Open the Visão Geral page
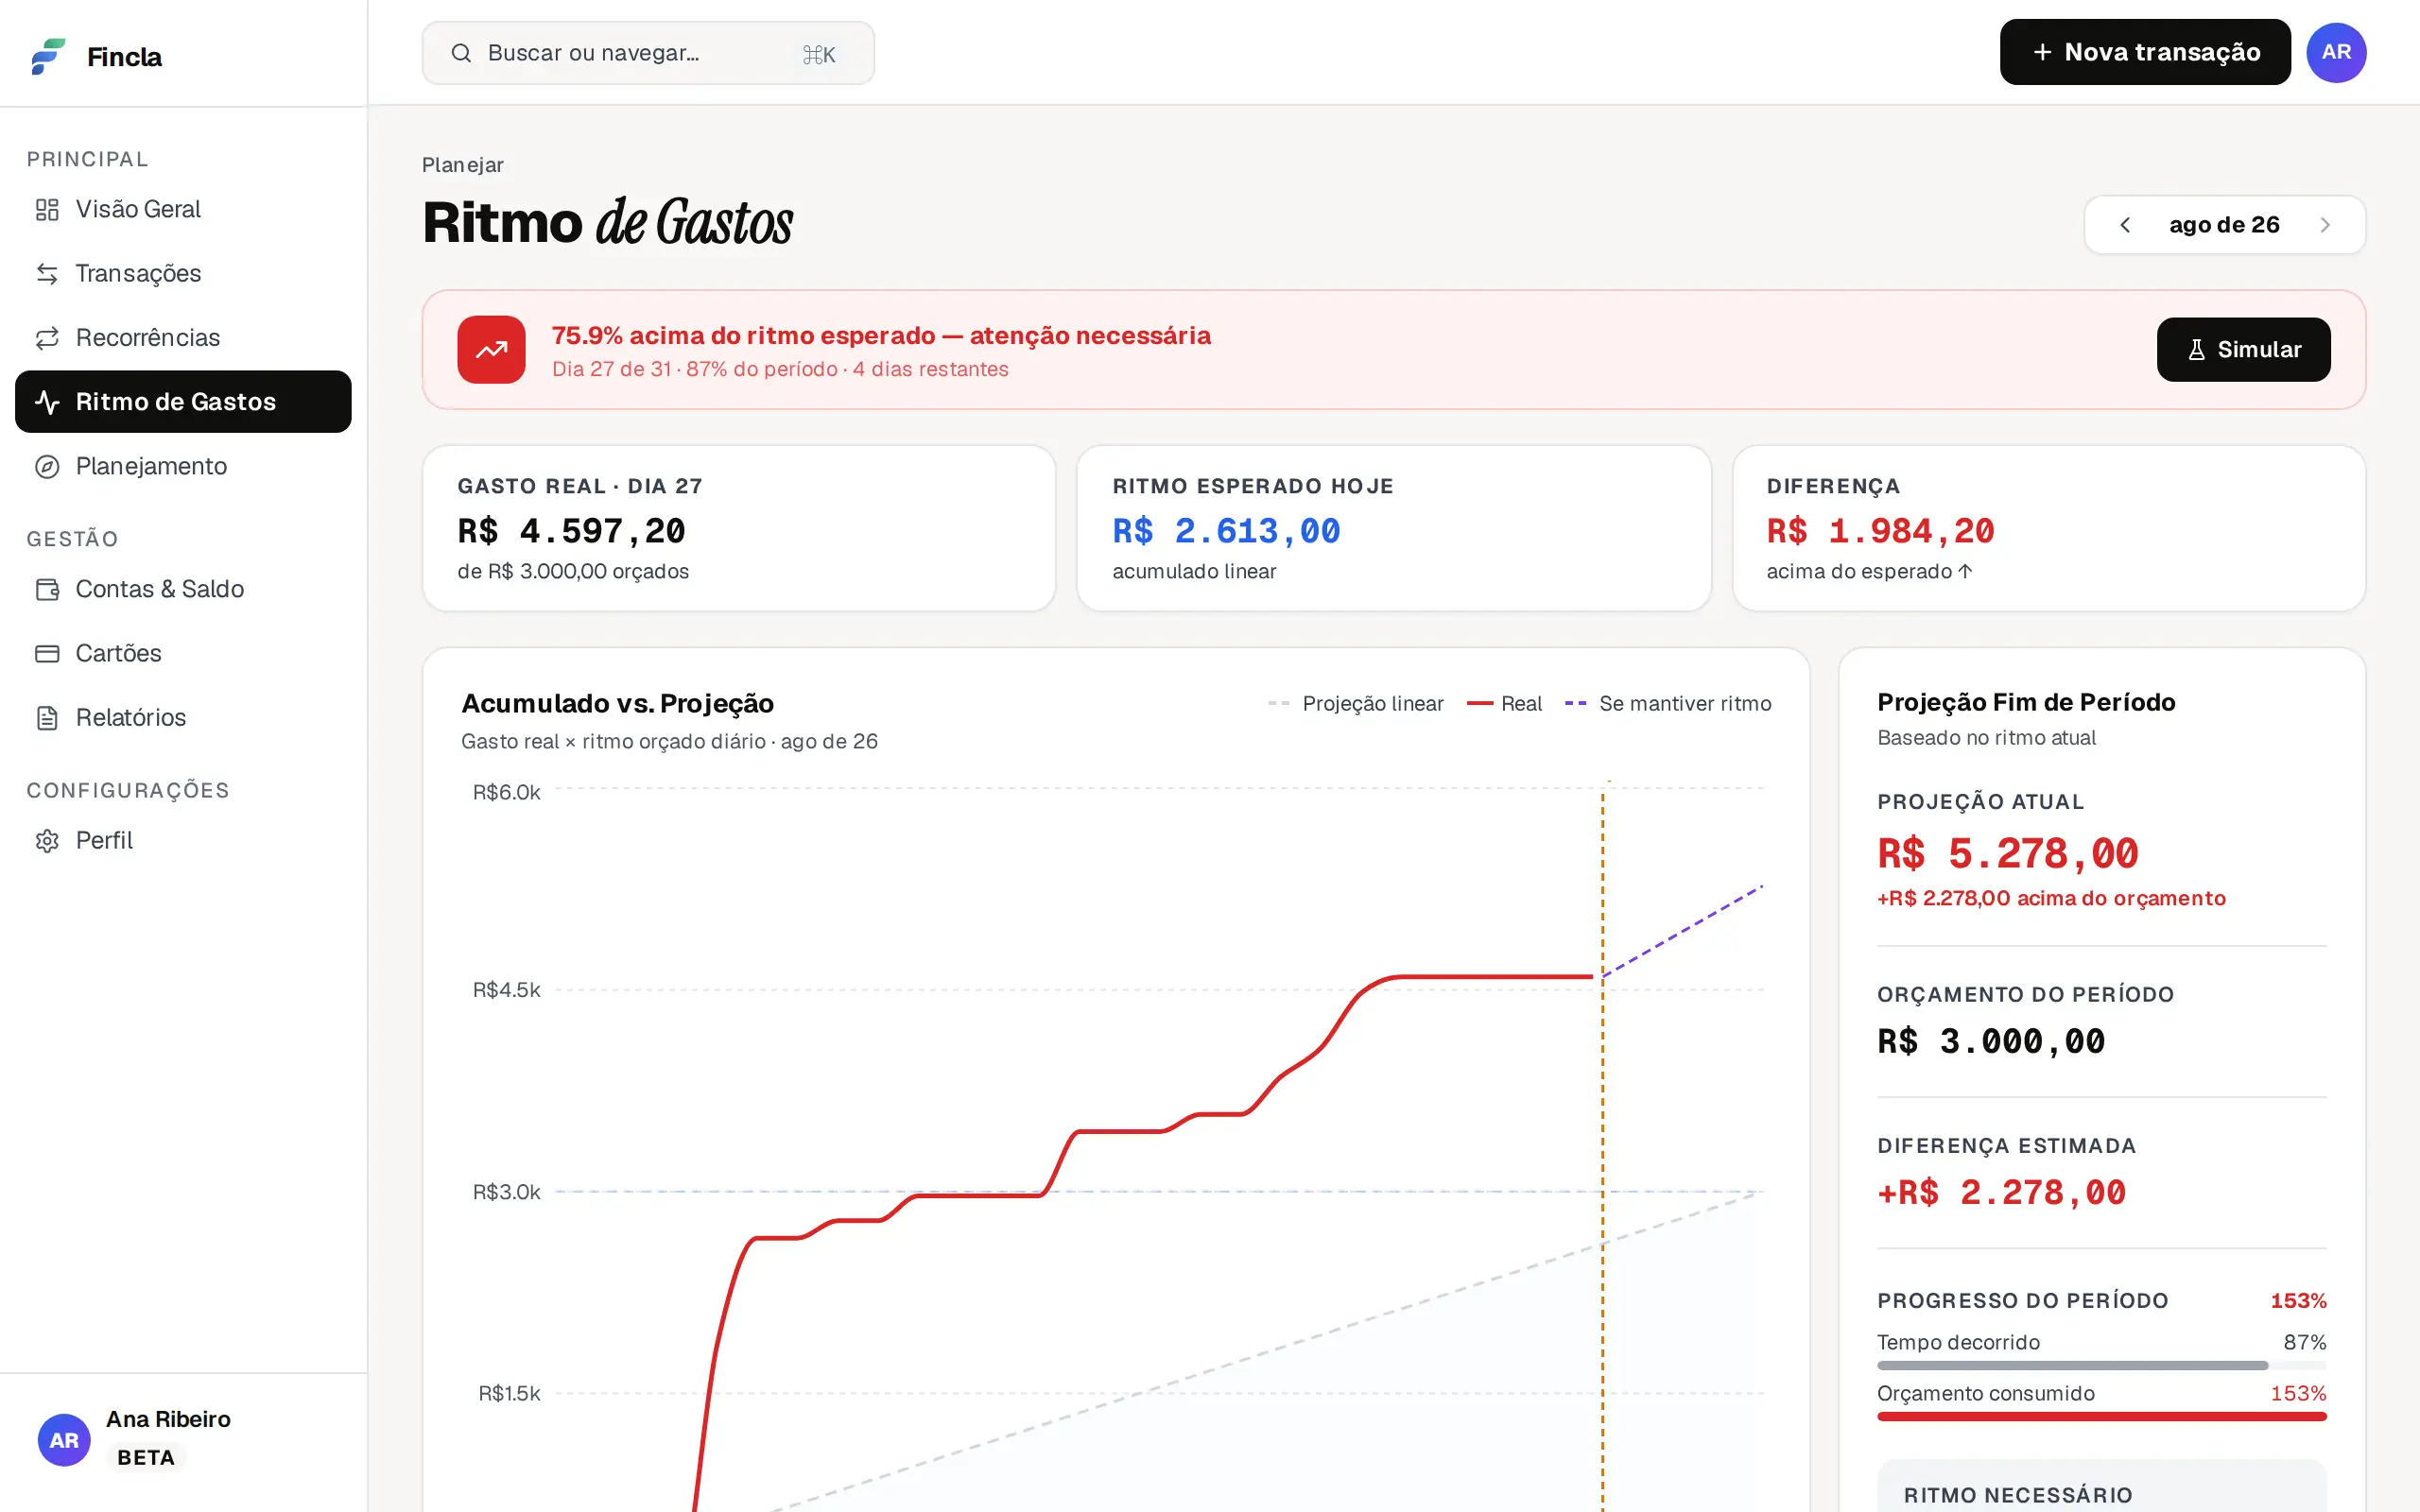This screenshot has width=2420, height=1512. point(183,209)
